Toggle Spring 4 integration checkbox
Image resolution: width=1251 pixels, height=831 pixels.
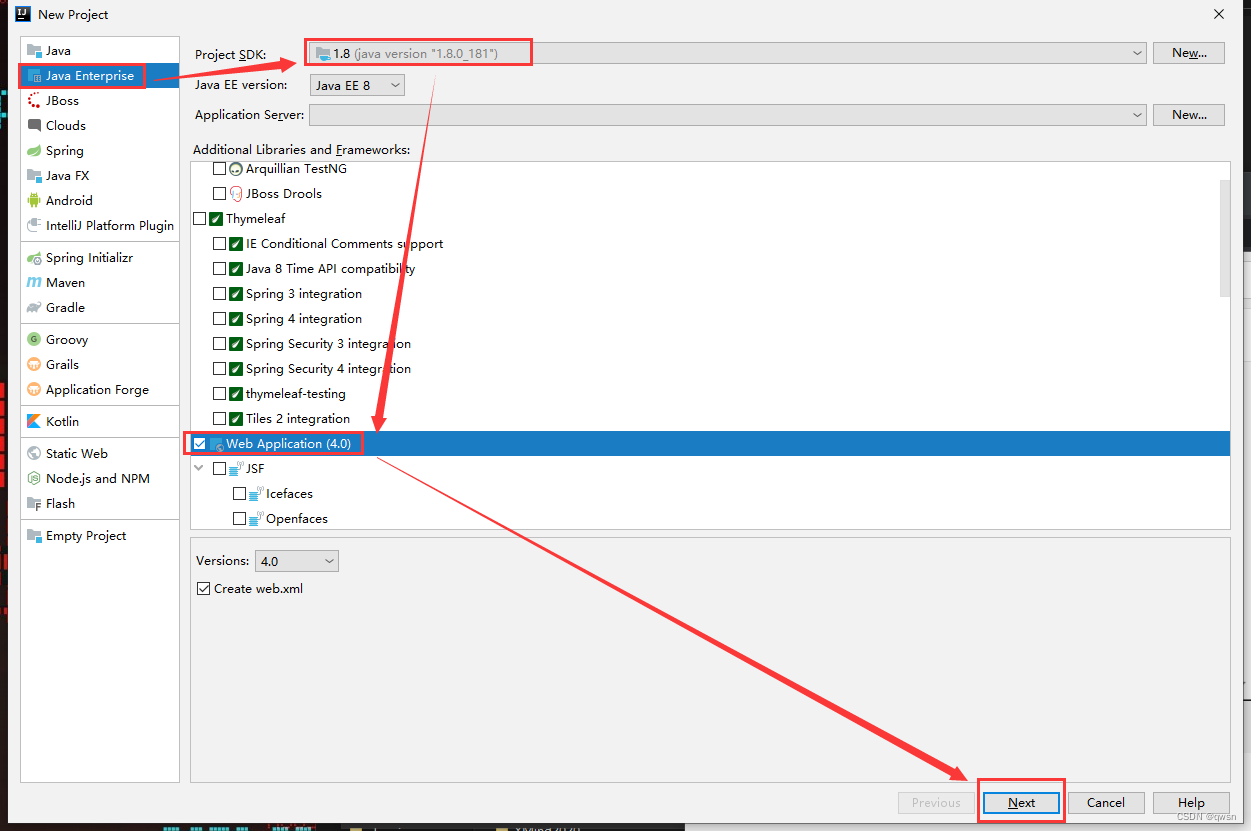(220, 319)
